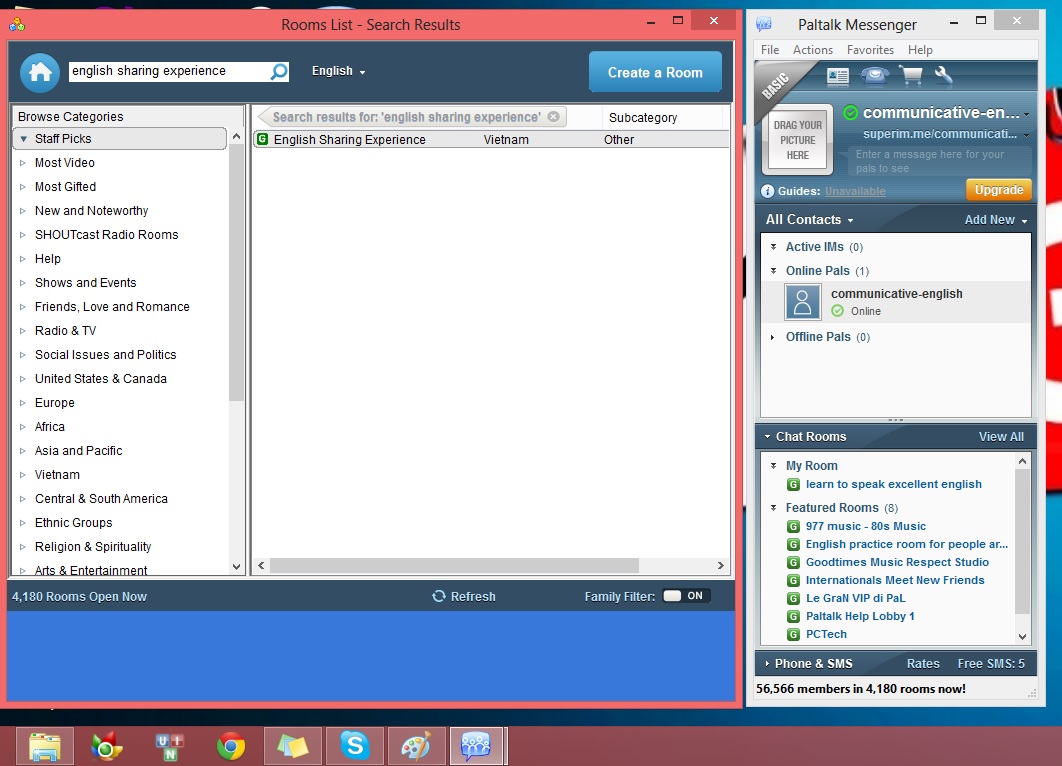Screen dimensions: 1062x766
Task: Click G icon beside Le GraN VIP di PaL
Action: (x=793, y=598)
